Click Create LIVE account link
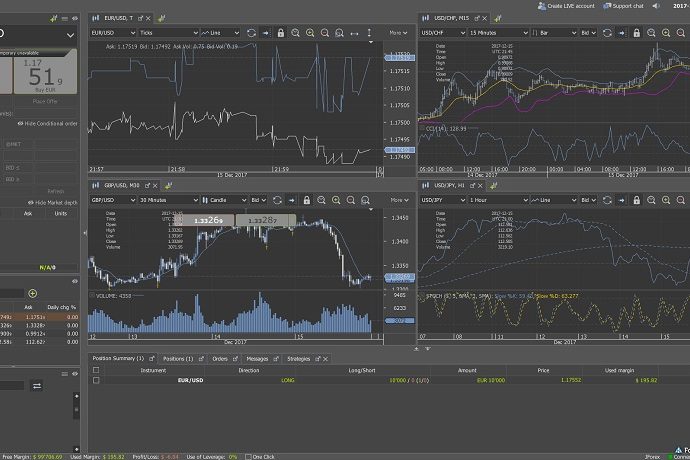690x460 pixels. [566, 6]
